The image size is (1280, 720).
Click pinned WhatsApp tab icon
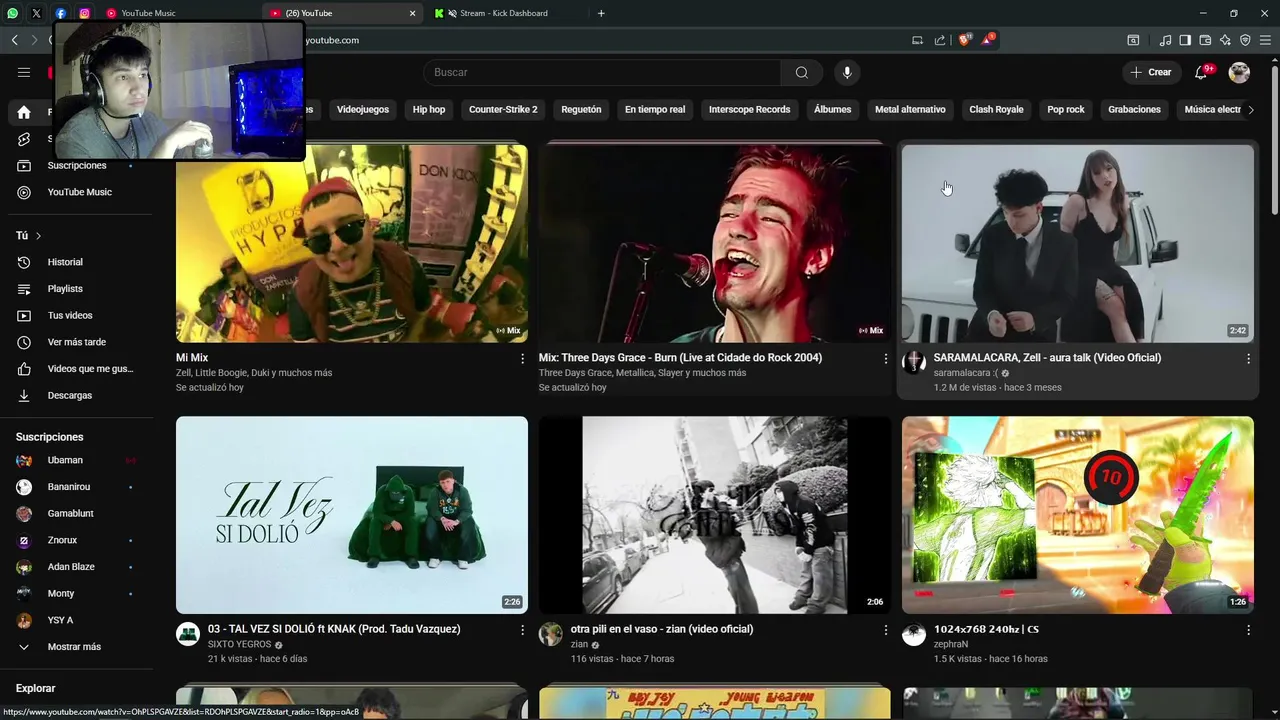[12, 13]
